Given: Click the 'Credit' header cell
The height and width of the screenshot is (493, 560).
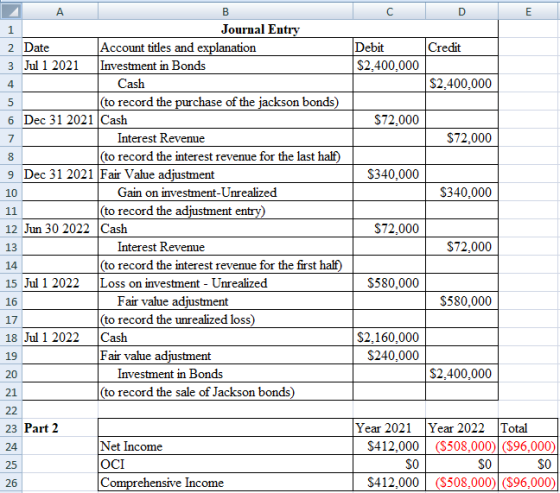Looking at the screenshot, I should [462, 47].
